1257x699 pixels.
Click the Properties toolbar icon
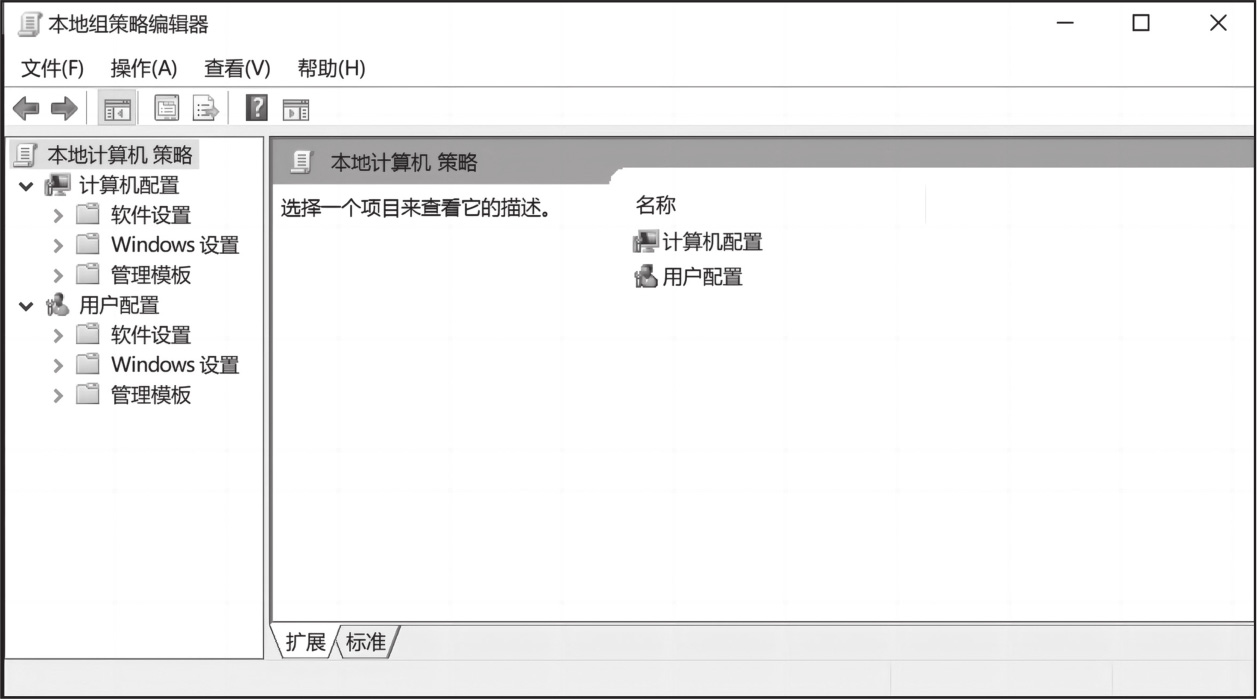tap(166, 108)
